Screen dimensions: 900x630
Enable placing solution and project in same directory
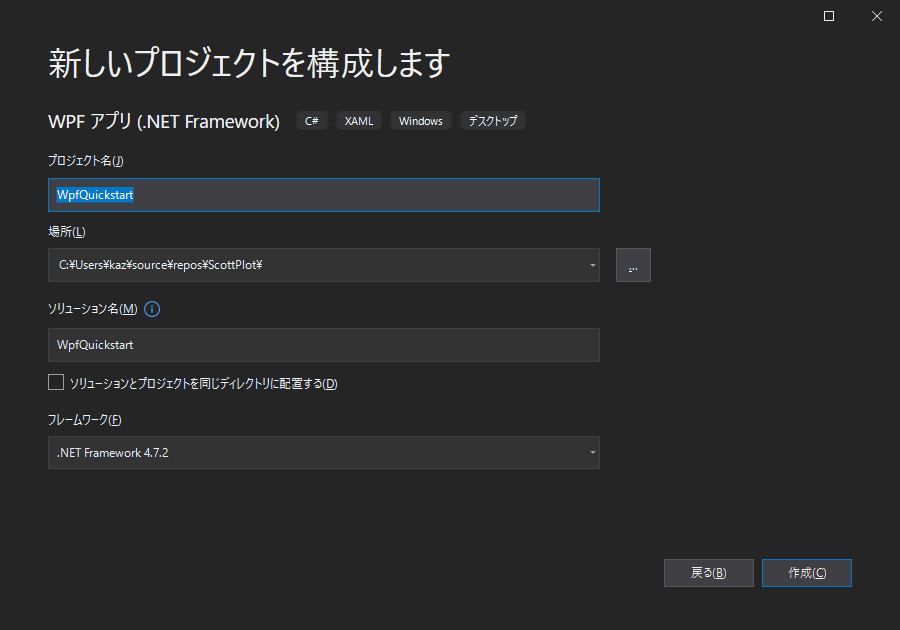[x=56, y=382]
